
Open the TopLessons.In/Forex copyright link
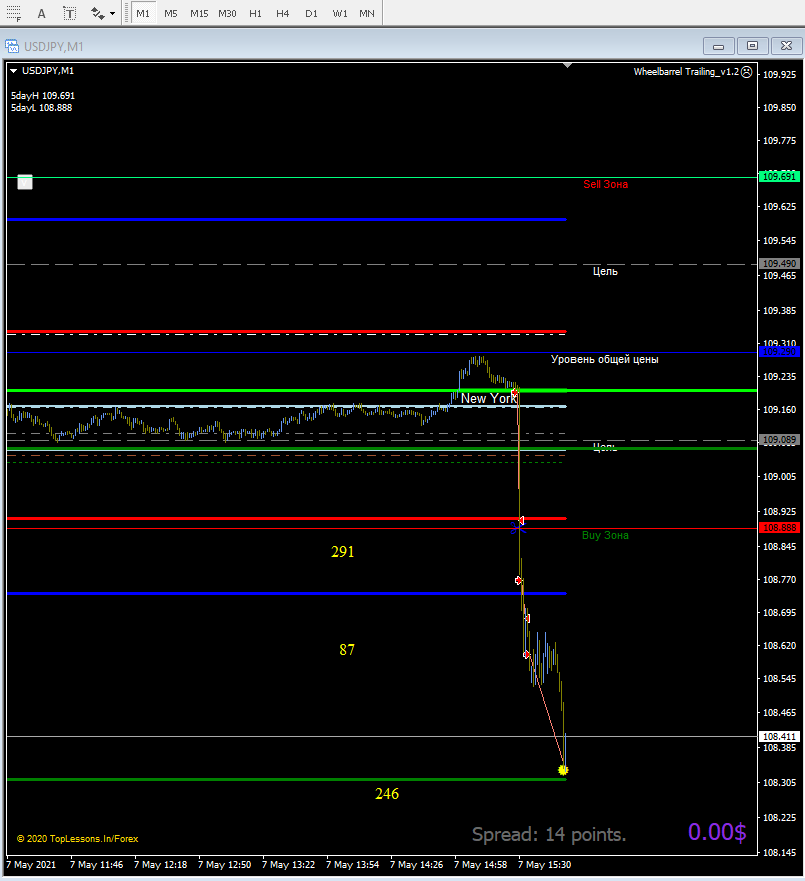(78, 839)
